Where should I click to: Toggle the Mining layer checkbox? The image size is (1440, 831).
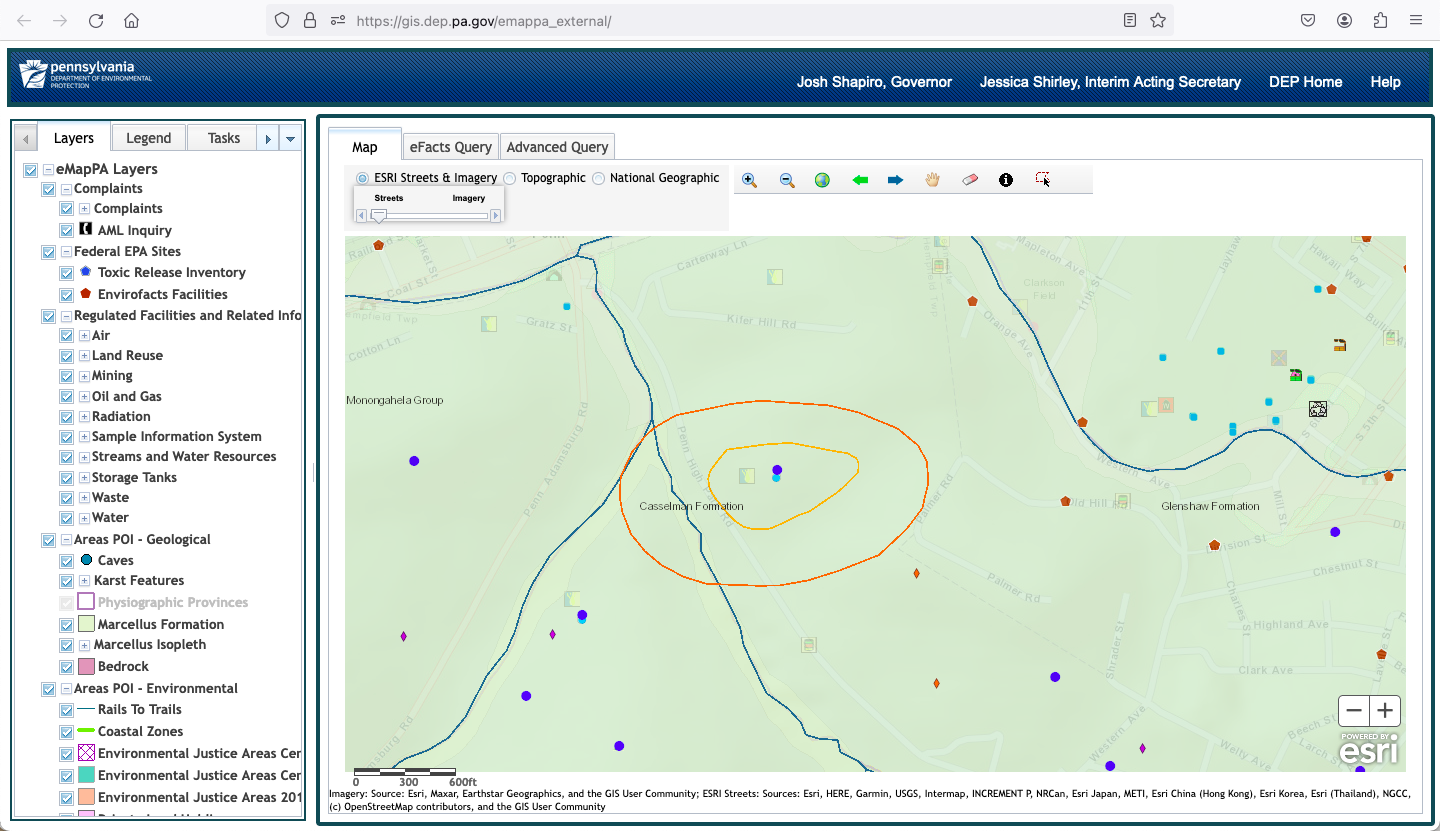[x=66, y=376]
